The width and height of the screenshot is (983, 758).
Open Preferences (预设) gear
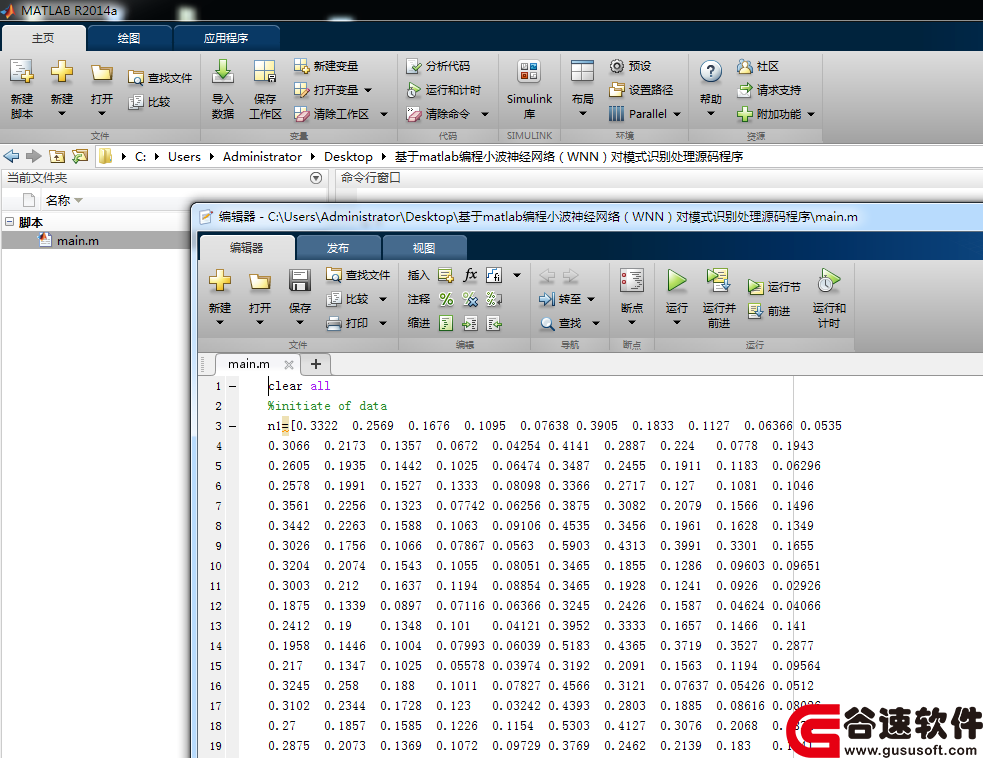630,66
